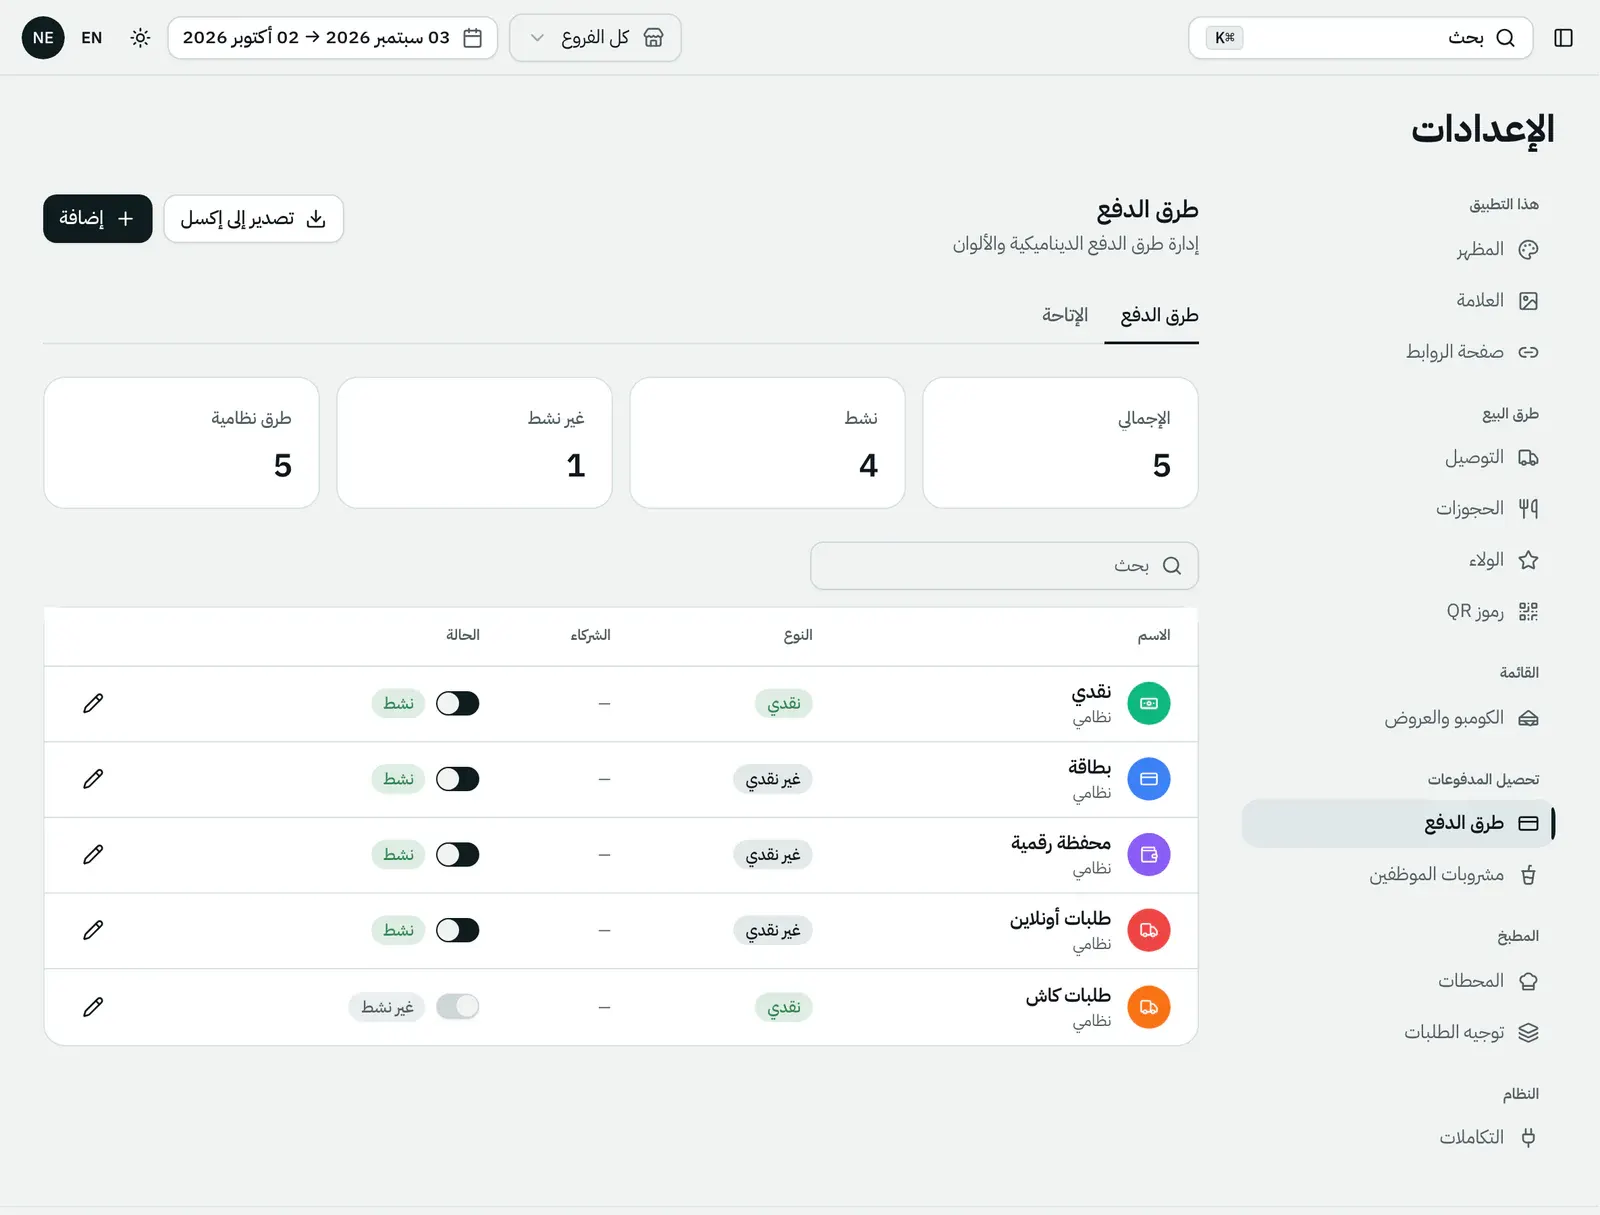Open the NE user avatar menu
1600x1215 pixels.
pyautogui.click(x=43, y=38)
